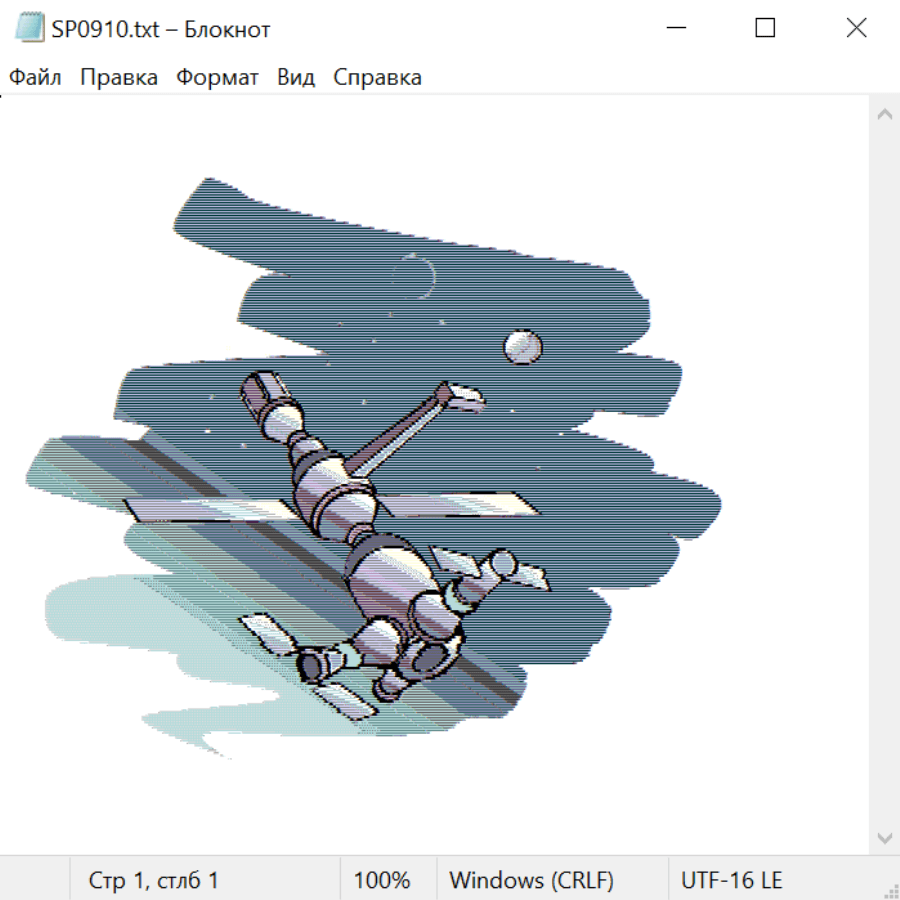Click the Windows (CRLF) status field

coord(531,881)
